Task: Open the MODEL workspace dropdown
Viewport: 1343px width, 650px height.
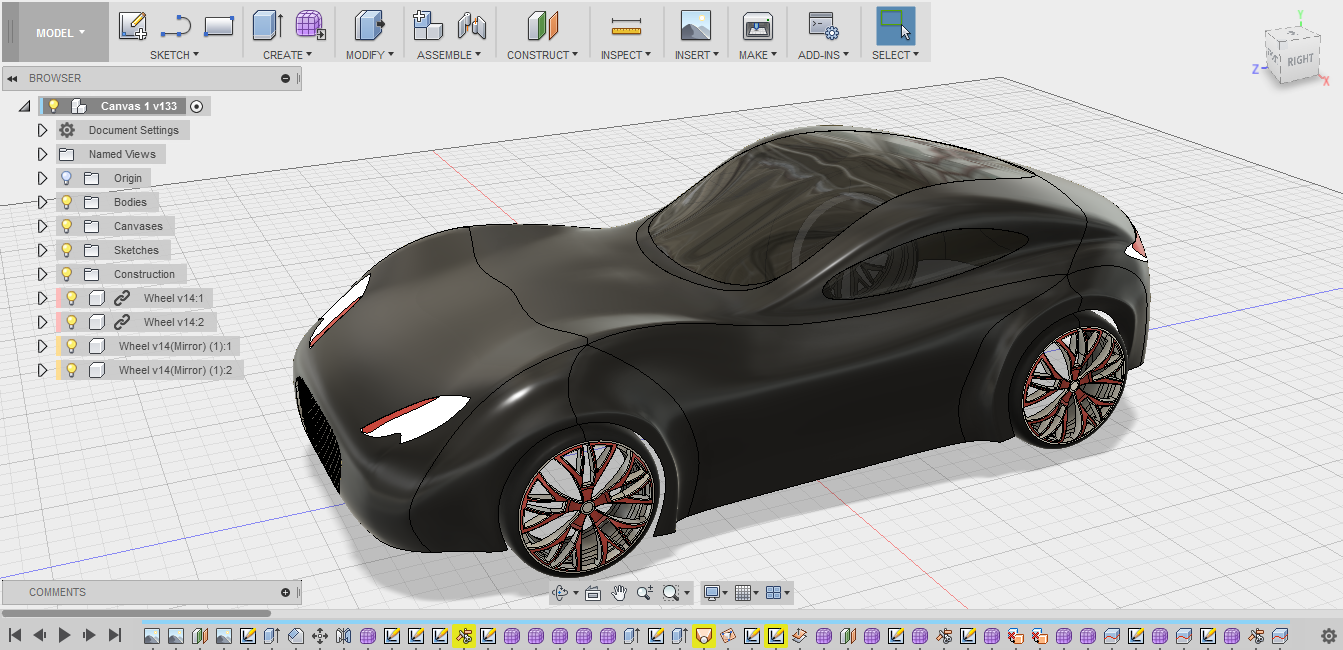Action: (60, 33)
